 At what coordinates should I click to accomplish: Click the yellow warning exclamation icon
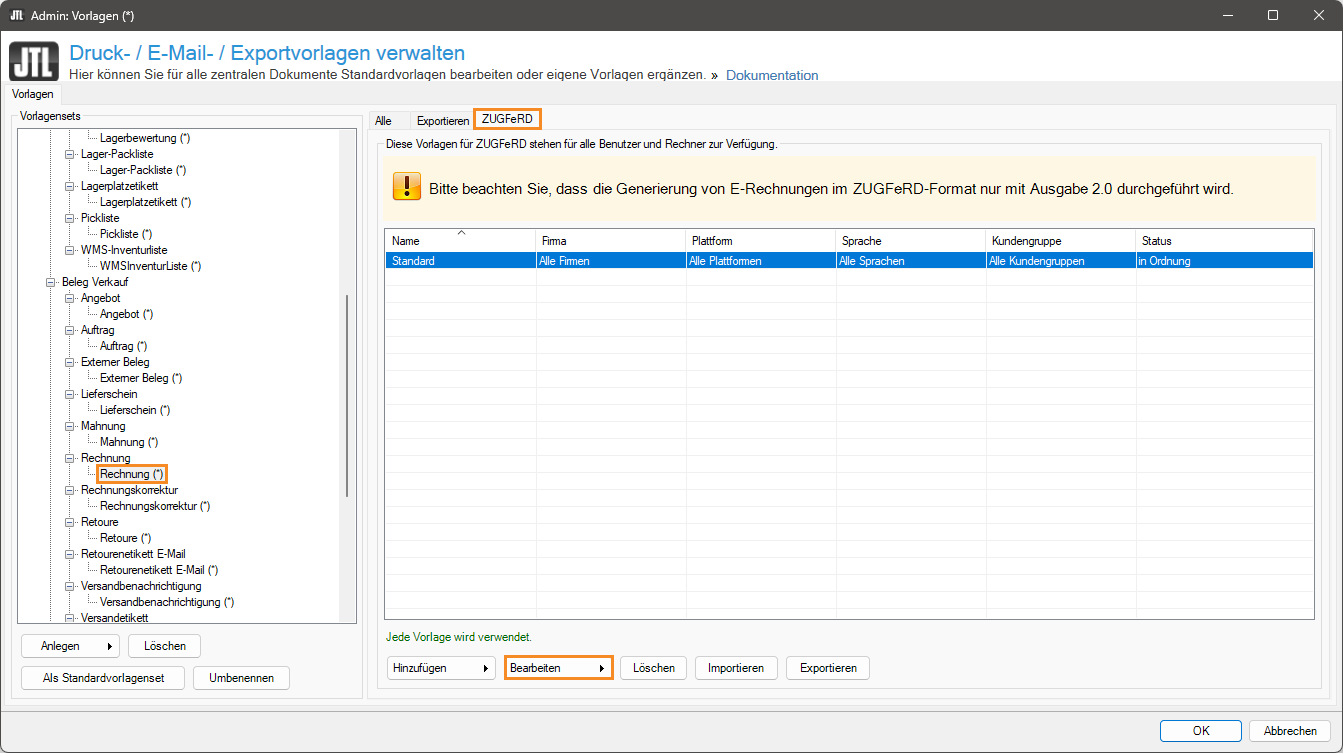[x=407, y=187]
